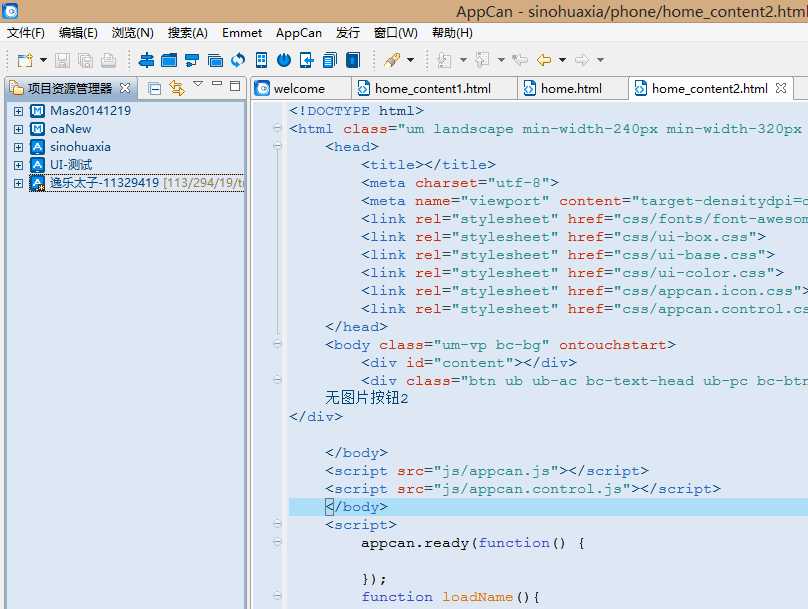Select the Mas20141219 project
The image size is (808, 609).
pyautogui.click(x=90, y=111)
